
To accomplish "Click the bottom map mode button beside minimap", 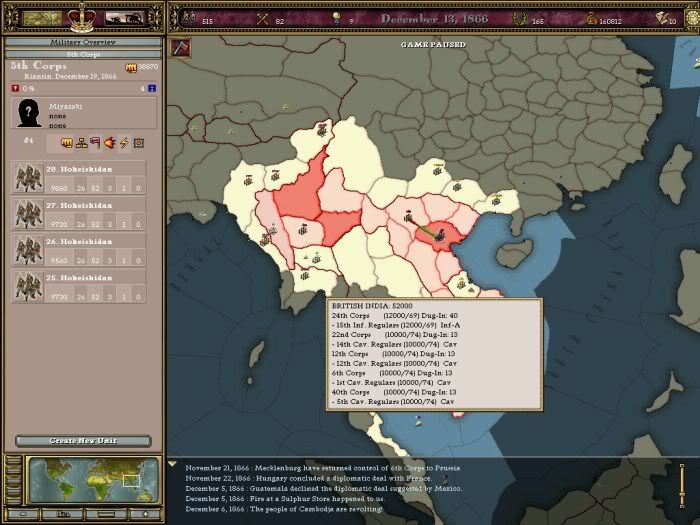I will (13, 498).
